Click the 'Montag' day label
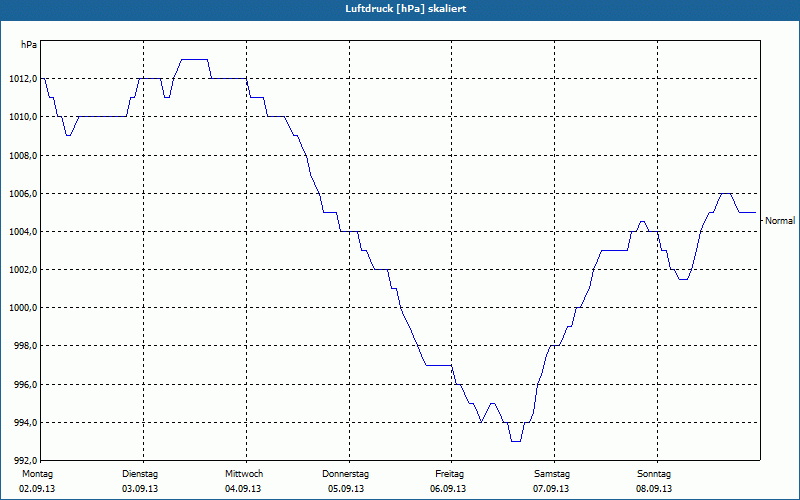The height and width of the screenshot is (500, 800). click(x=37, y=474)
